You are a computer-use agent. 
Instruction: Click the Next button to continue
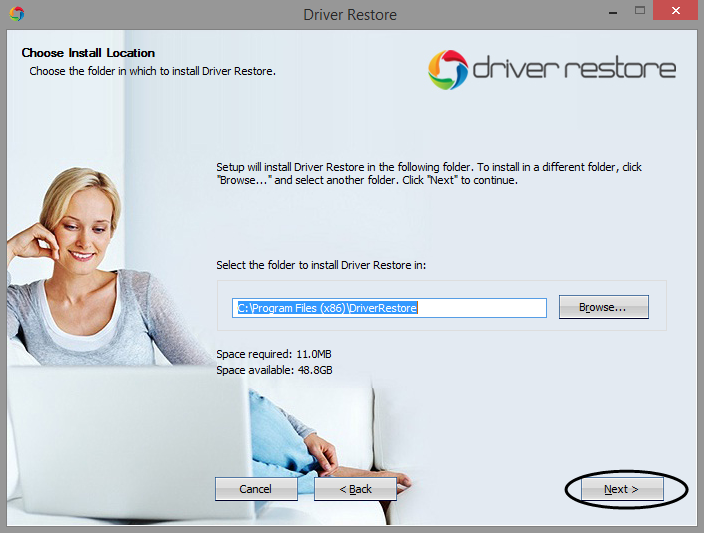[622, 489]
